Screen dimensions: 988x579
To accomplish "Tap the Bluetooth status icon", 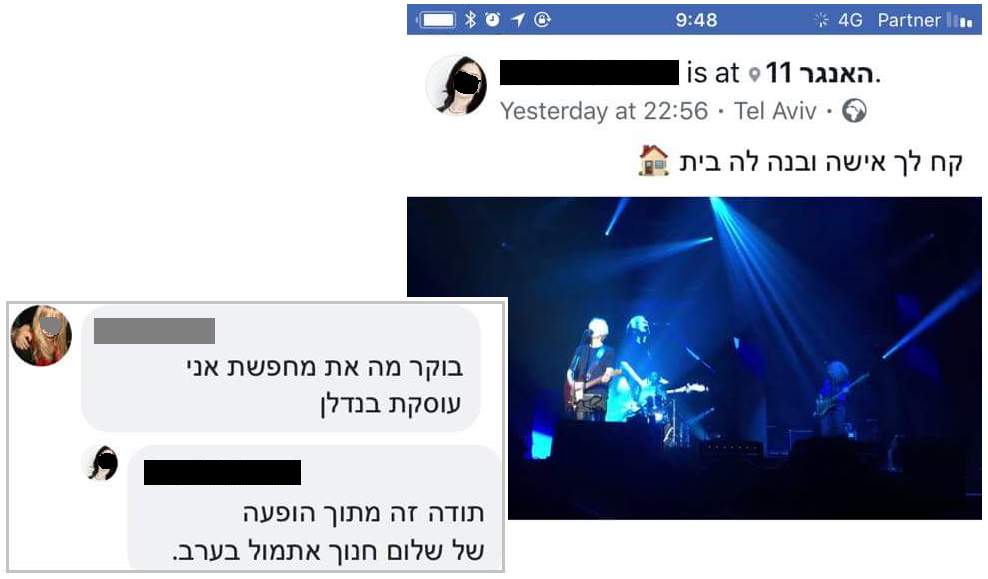I will point(470,20).
